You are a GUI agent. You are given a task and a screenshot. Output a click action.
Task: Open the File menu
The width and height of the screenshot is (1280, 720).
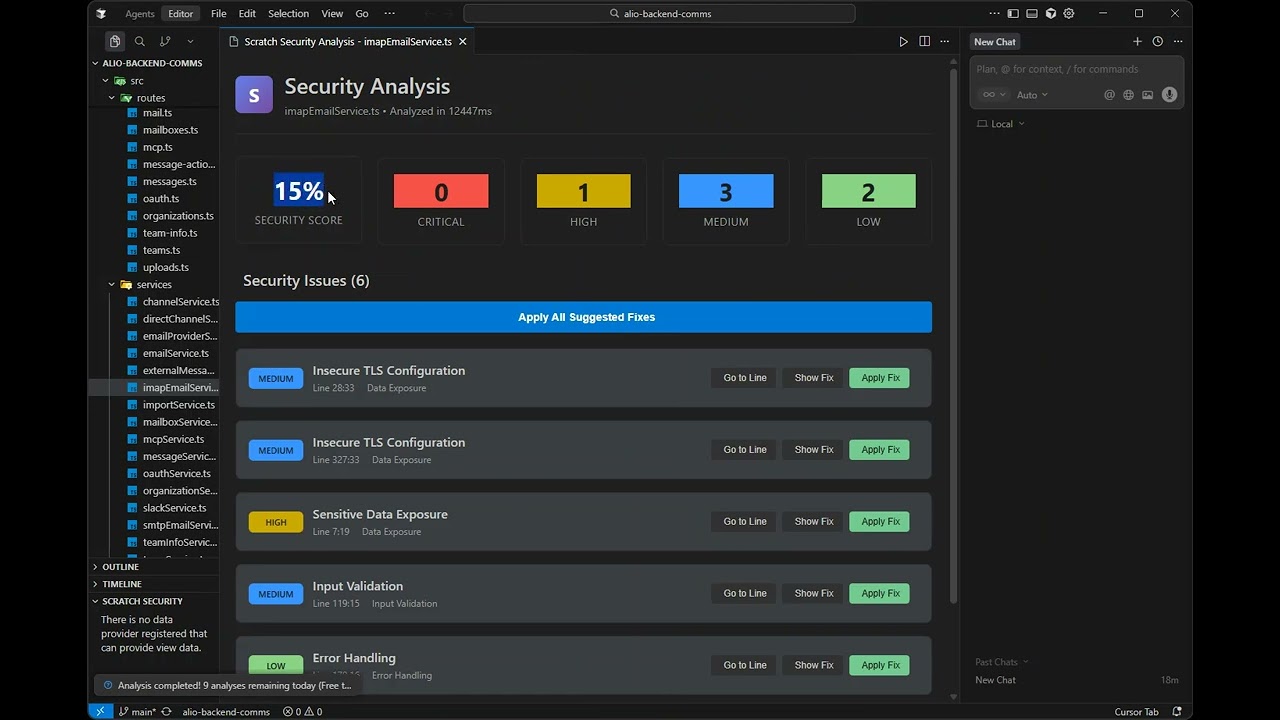[x=218, y=14]
